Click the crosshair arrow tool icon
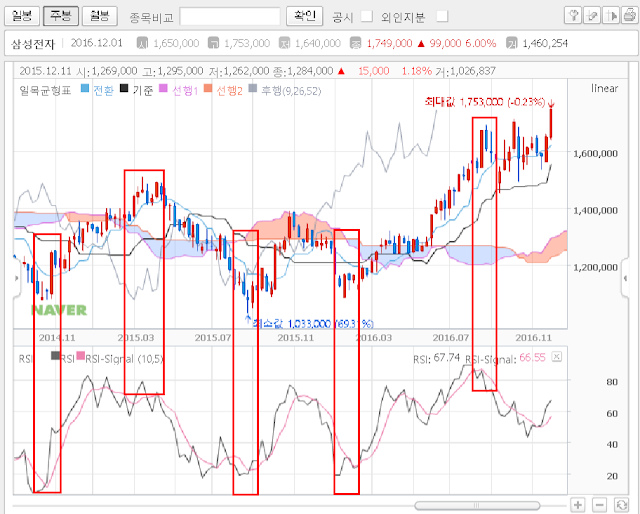Screen dimensions: 640x514 (x=611, y=16)
